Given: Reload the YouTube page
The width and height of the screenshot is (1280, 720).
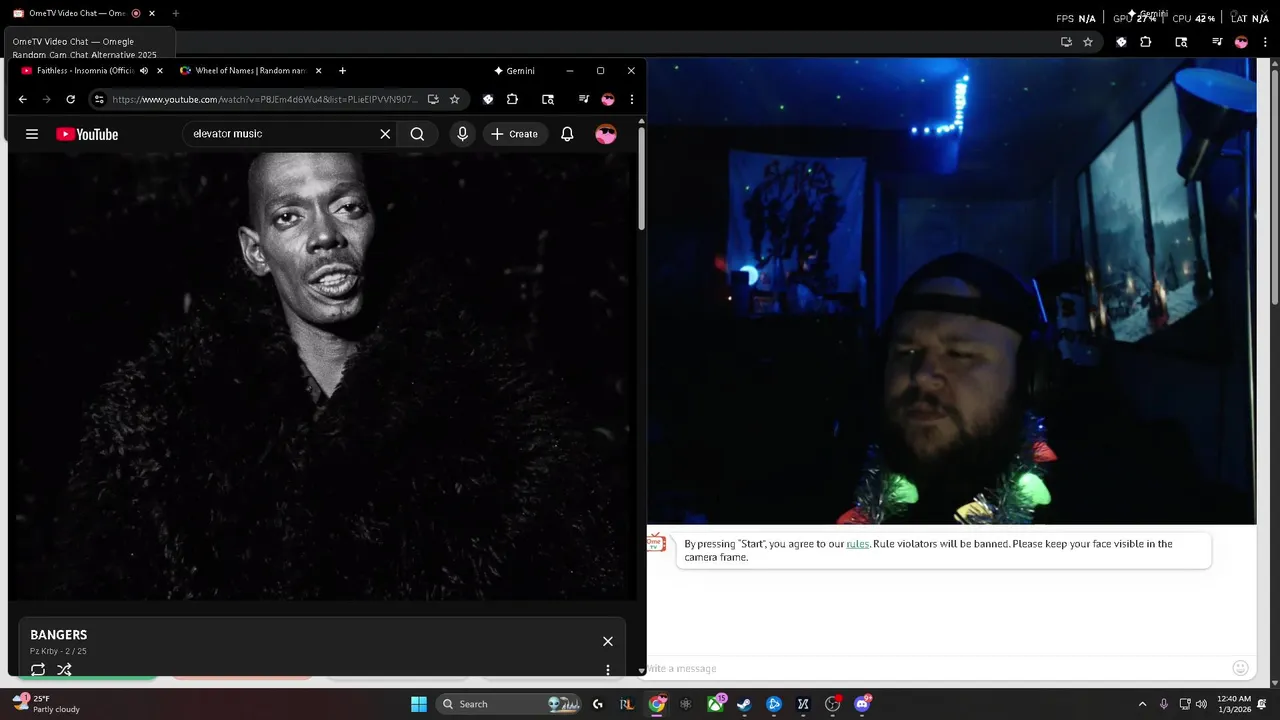Looking at the screenshot, I should tap(70, 99).
